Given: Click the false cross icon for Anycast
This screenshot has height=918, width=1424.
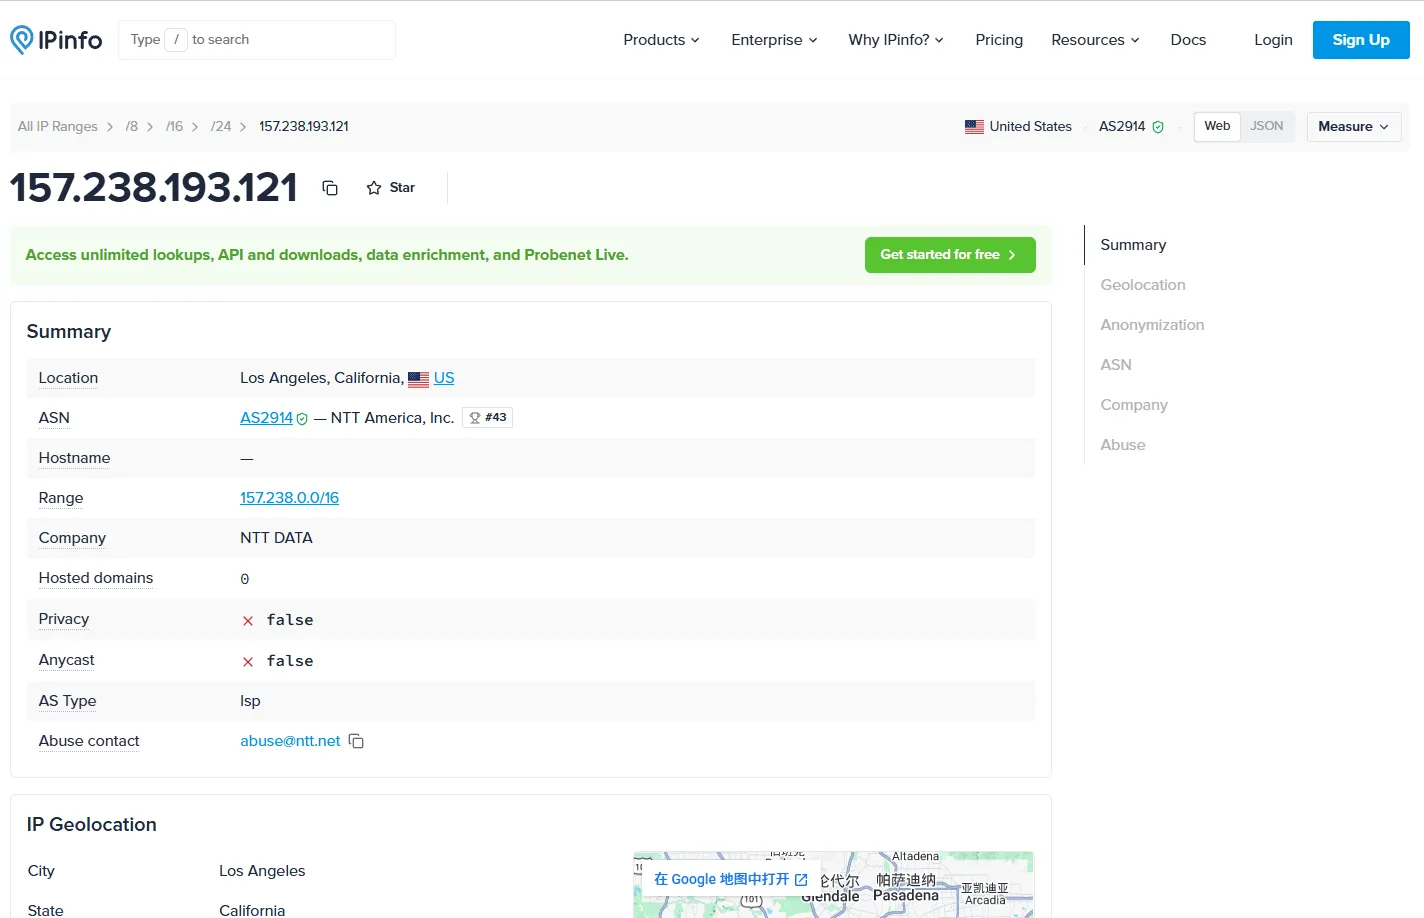Looking at the screenshot, I should (x=248, y=662).
